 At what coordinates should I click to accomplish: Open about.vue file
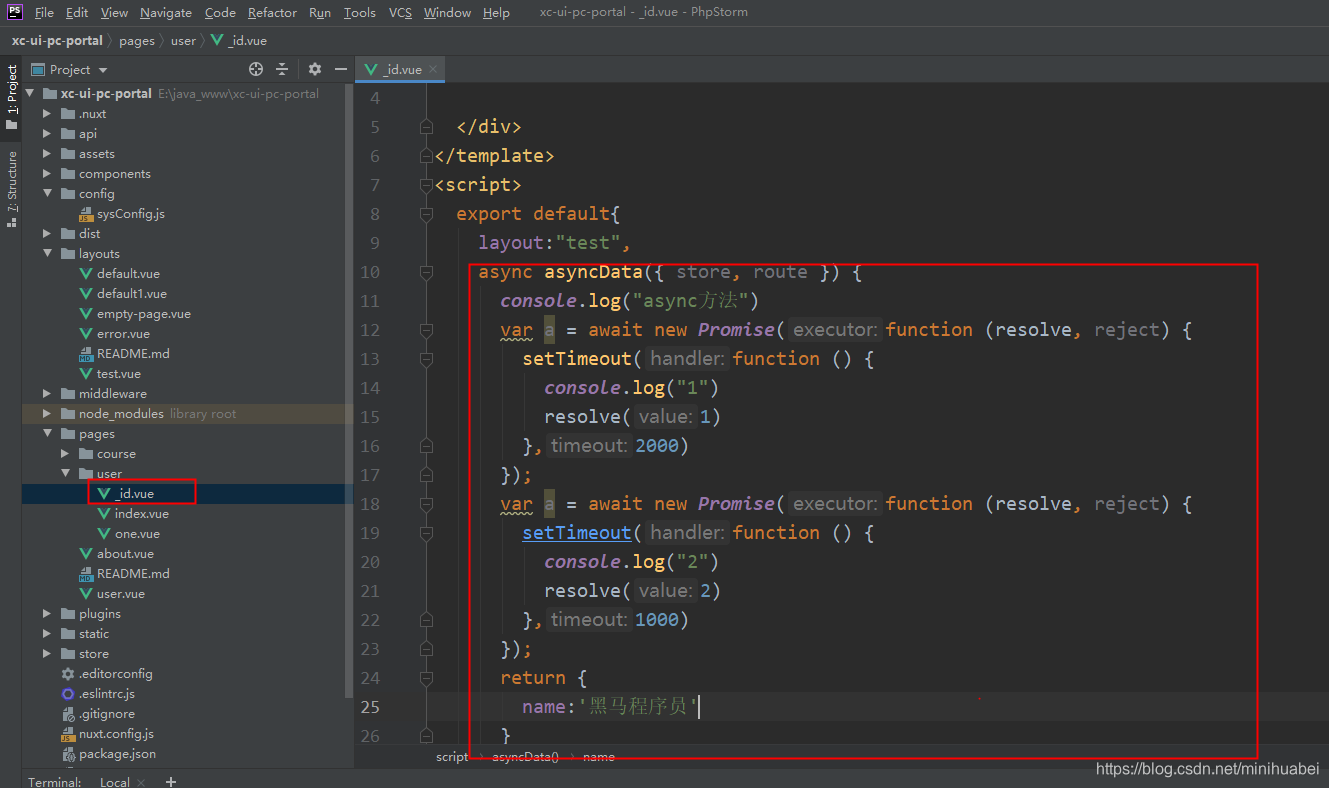point(125,553)
